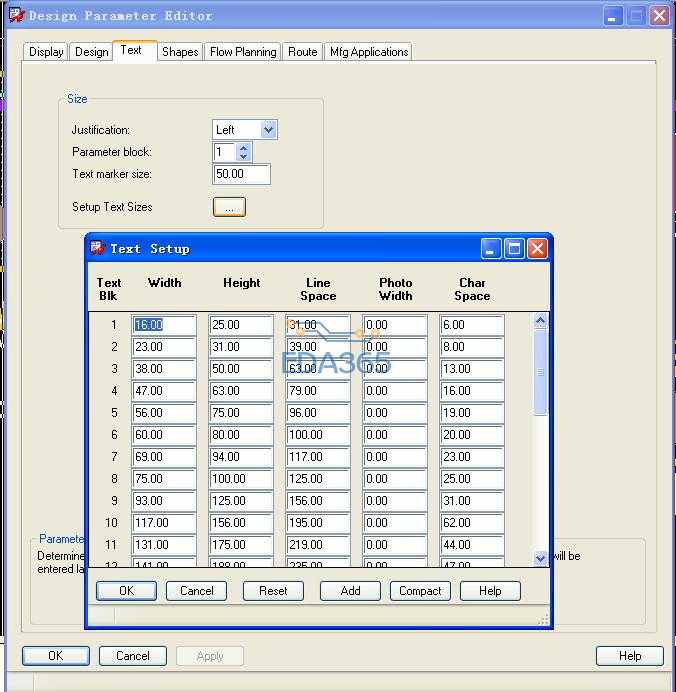Switch to the Shapes tab

pos(180,52)
